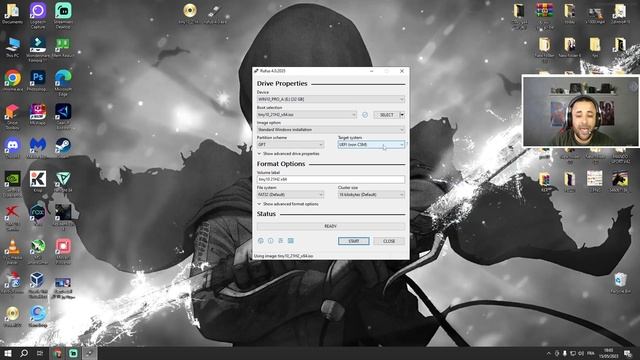Image resolution: width=640 pixels, height=360 pixels.
Task: Click the taskbar clock and date
Action: click(x=609, y=353)
